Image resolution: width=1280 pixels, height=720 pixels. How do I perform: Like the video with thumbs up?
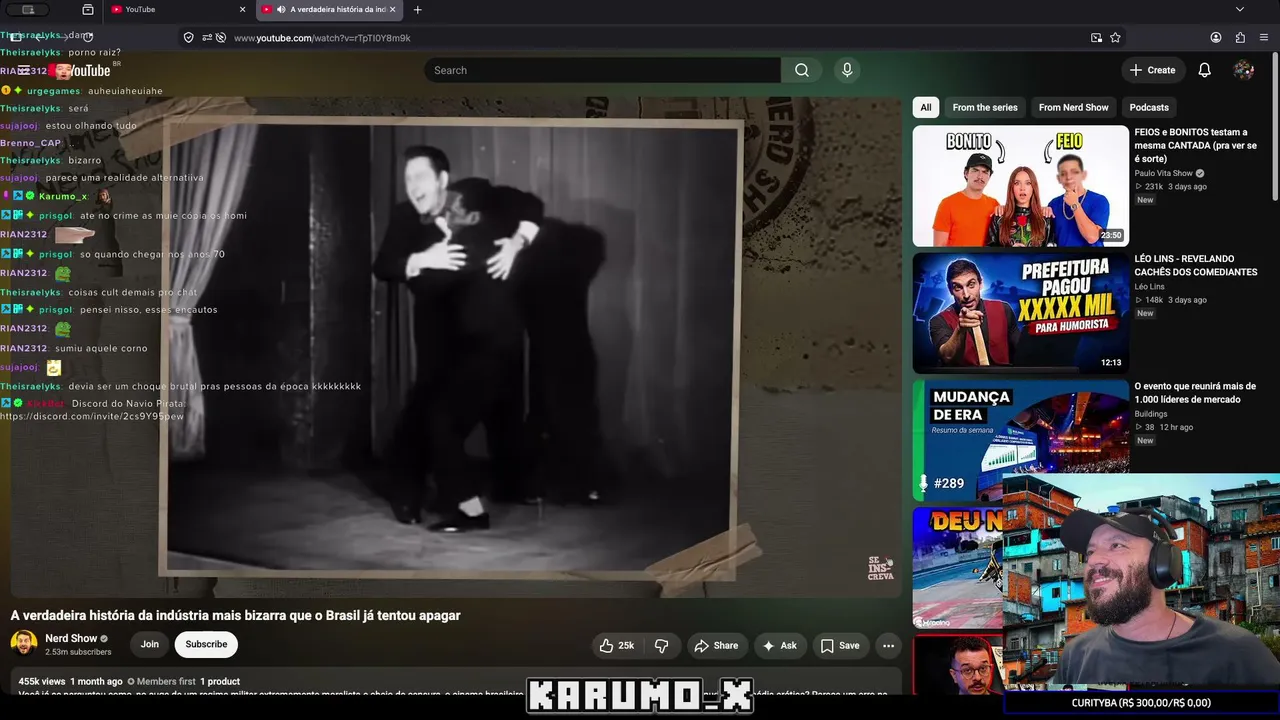click(617, 645)
